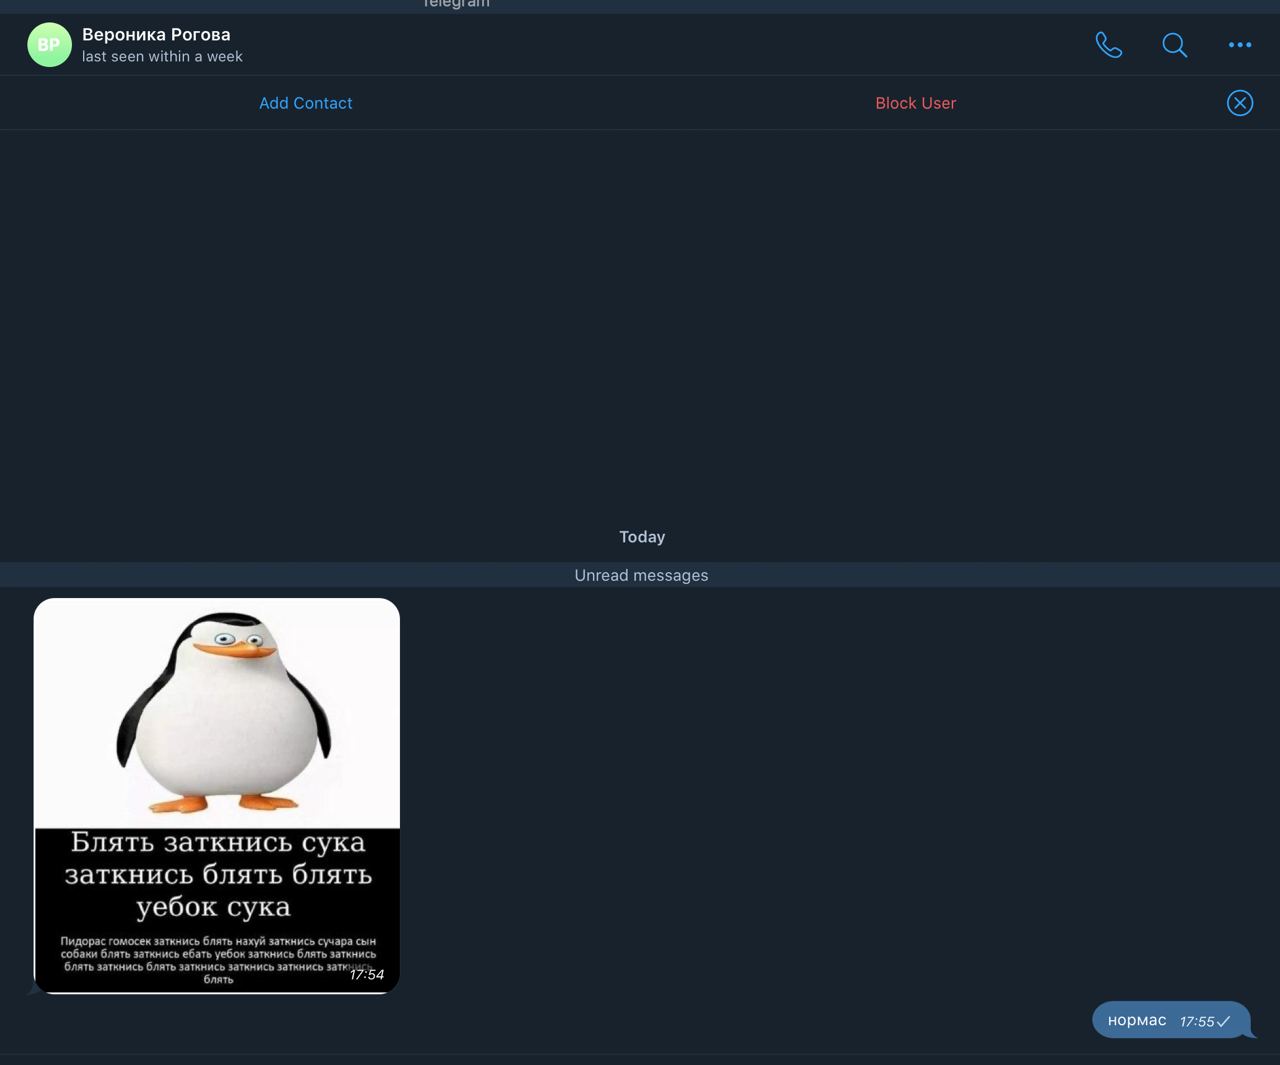This screenshot has width=1280, height=1065.
Task: Open Вероника Рогова's profile from header name
Action: tap(156, 34)
